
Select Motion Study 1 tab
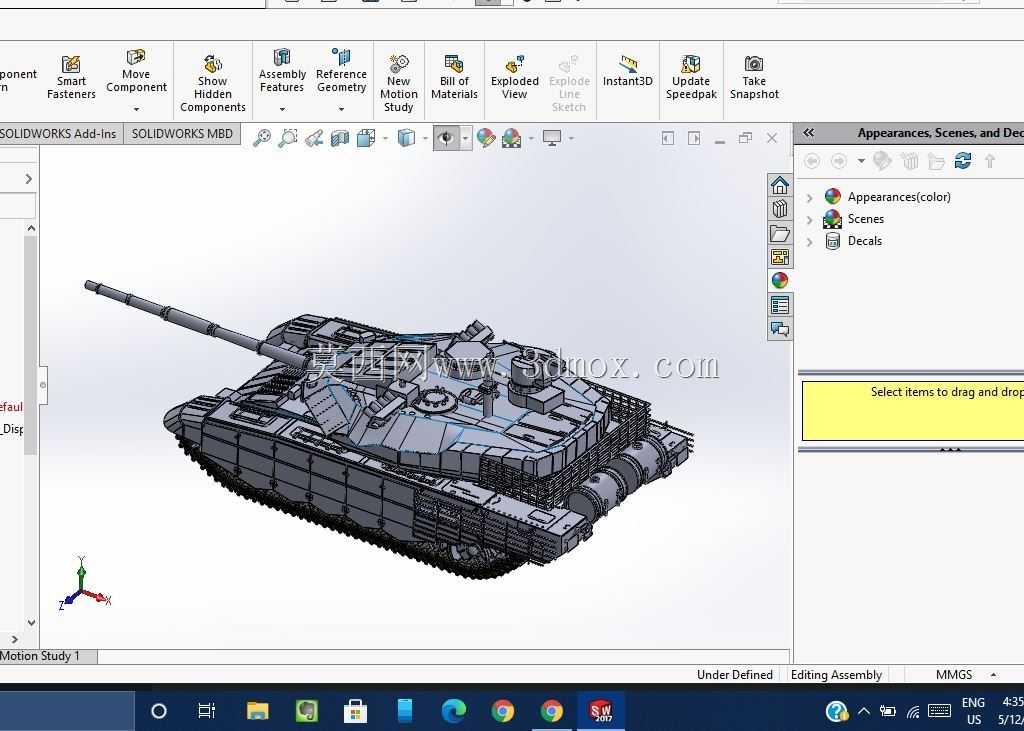[47, 656]
